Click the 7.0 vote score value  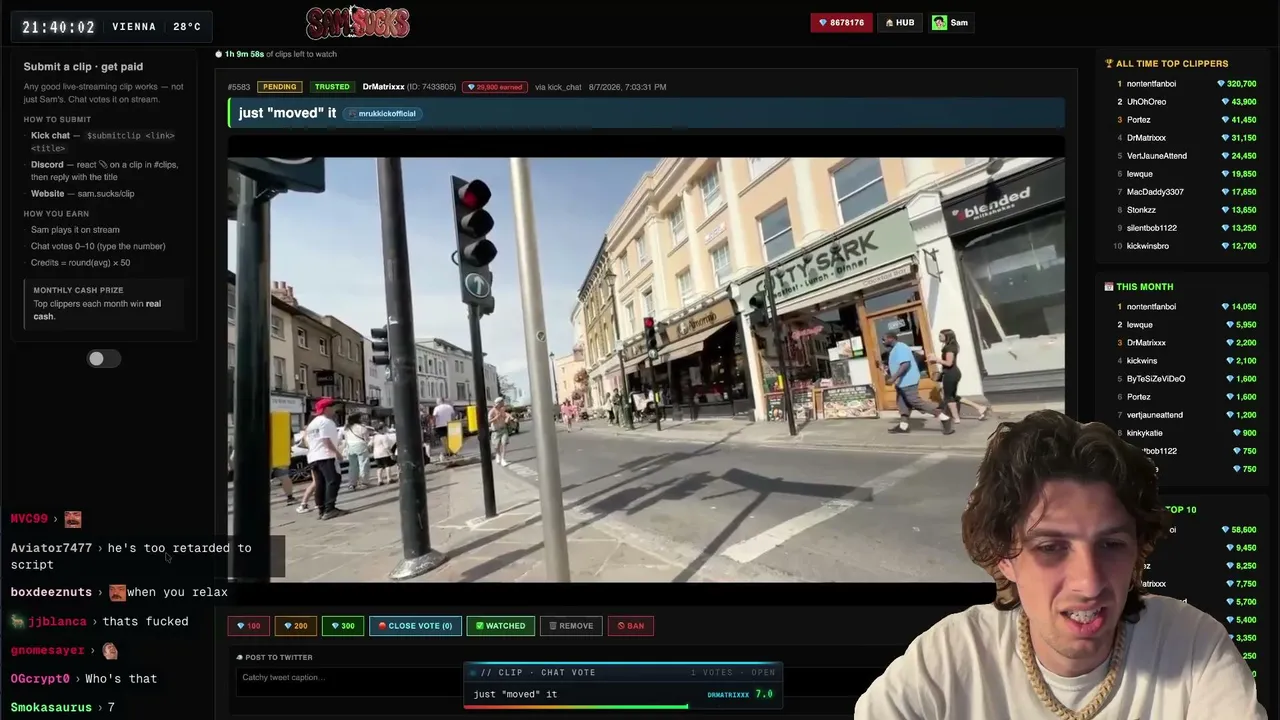click(x=764, y=694)
